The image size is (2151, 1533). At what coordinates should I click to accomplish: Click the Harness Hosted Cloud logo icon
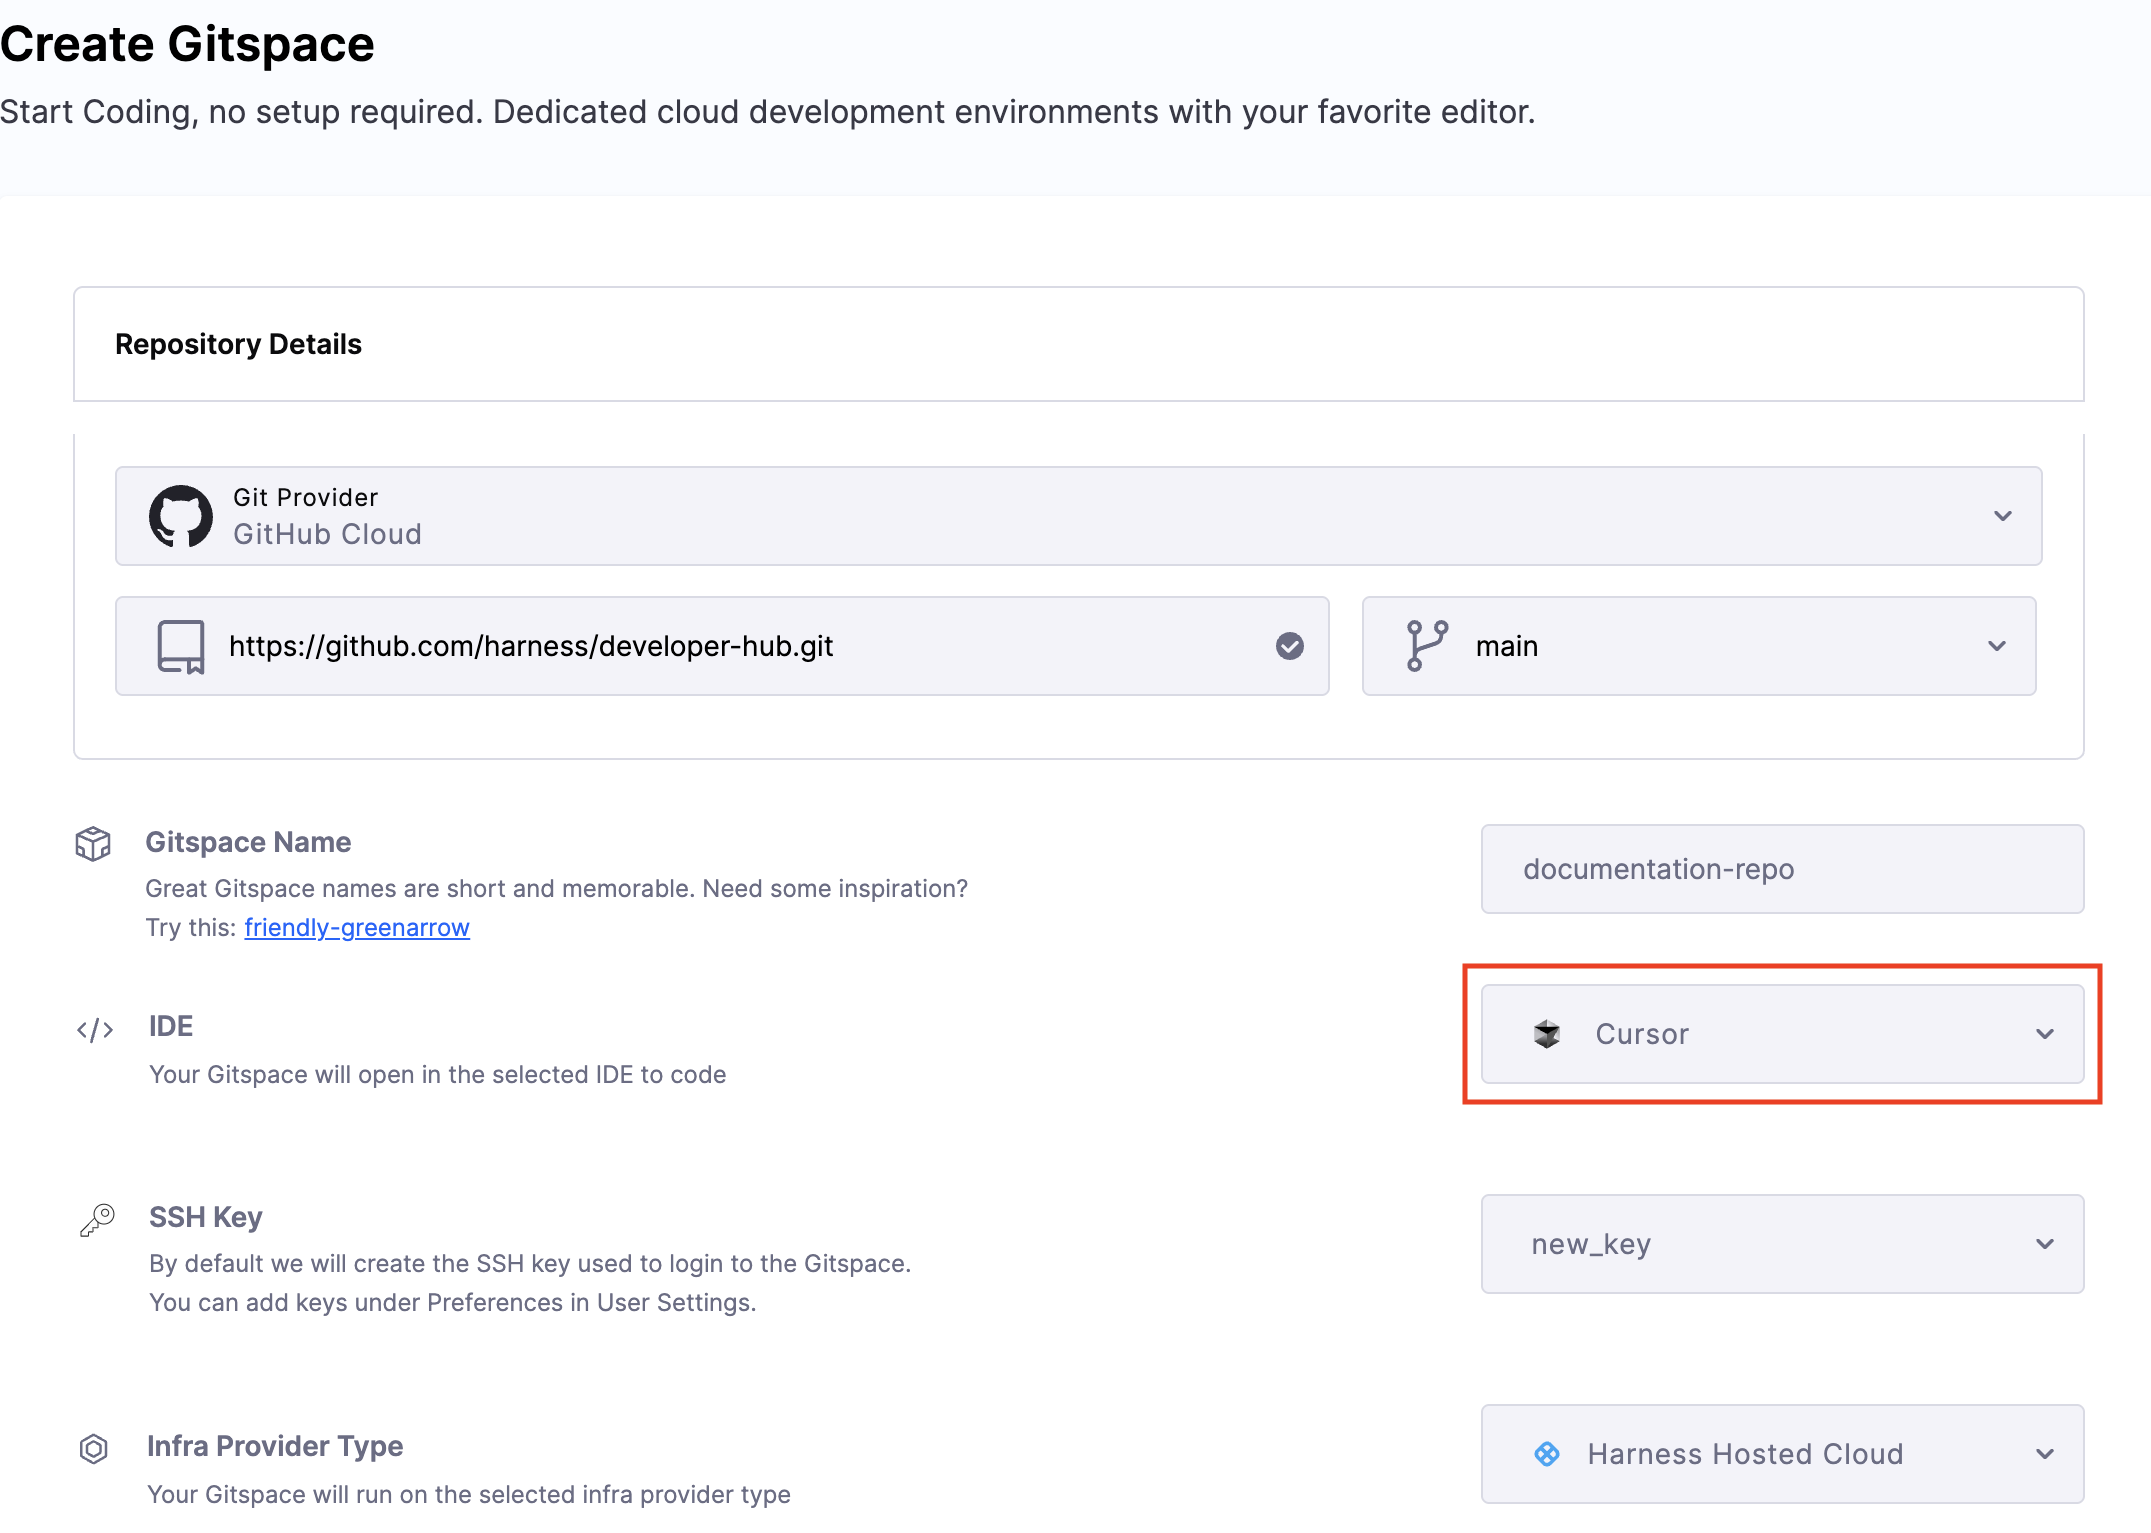(x=1547, y=1454)
